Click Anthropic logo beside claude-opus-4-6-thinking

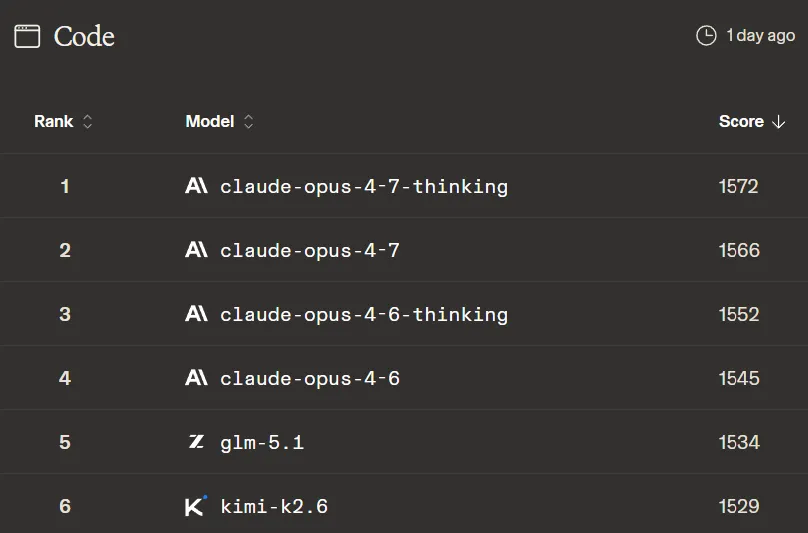[196, 314]
